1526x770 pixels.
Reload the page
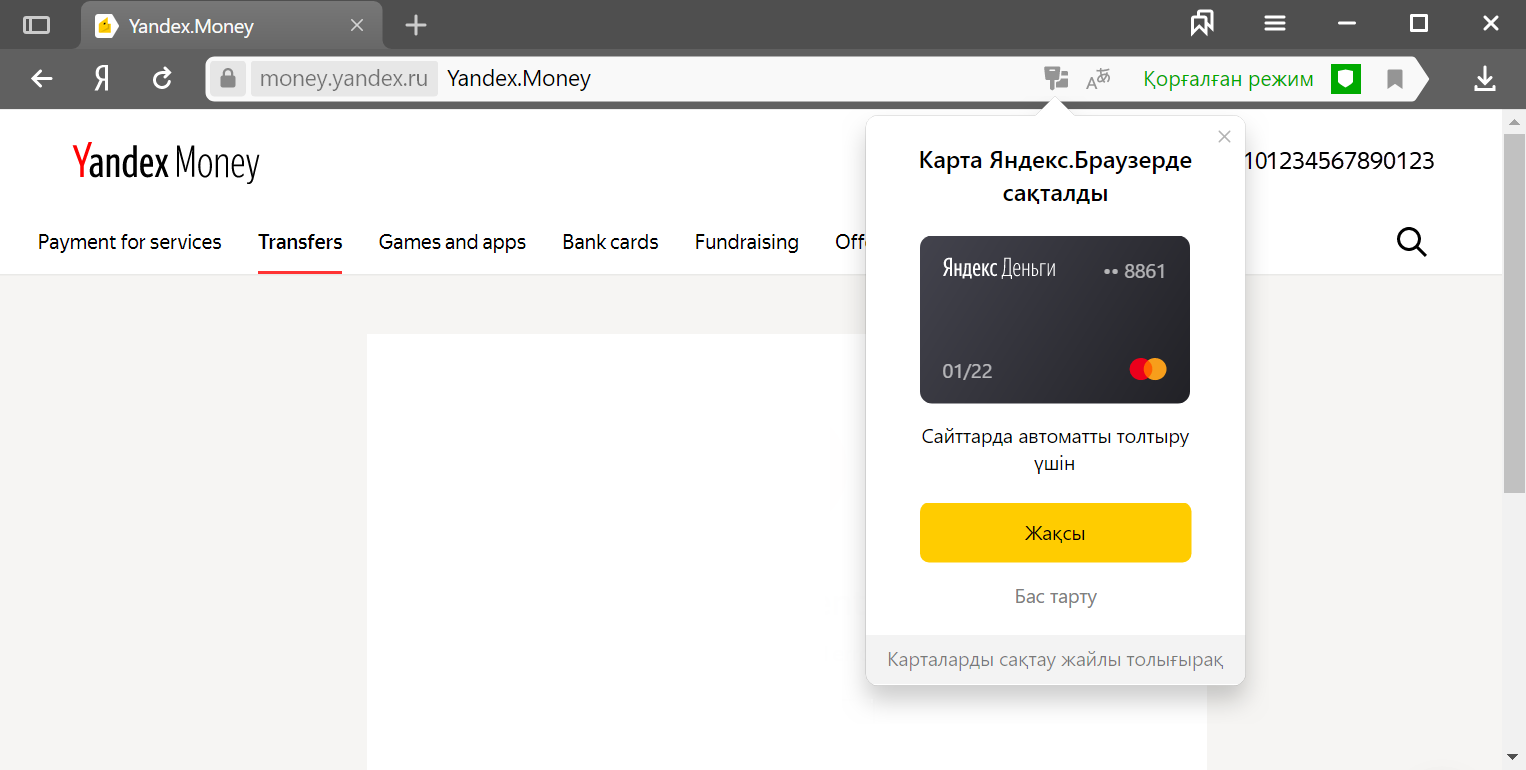[x=162, y=79]
